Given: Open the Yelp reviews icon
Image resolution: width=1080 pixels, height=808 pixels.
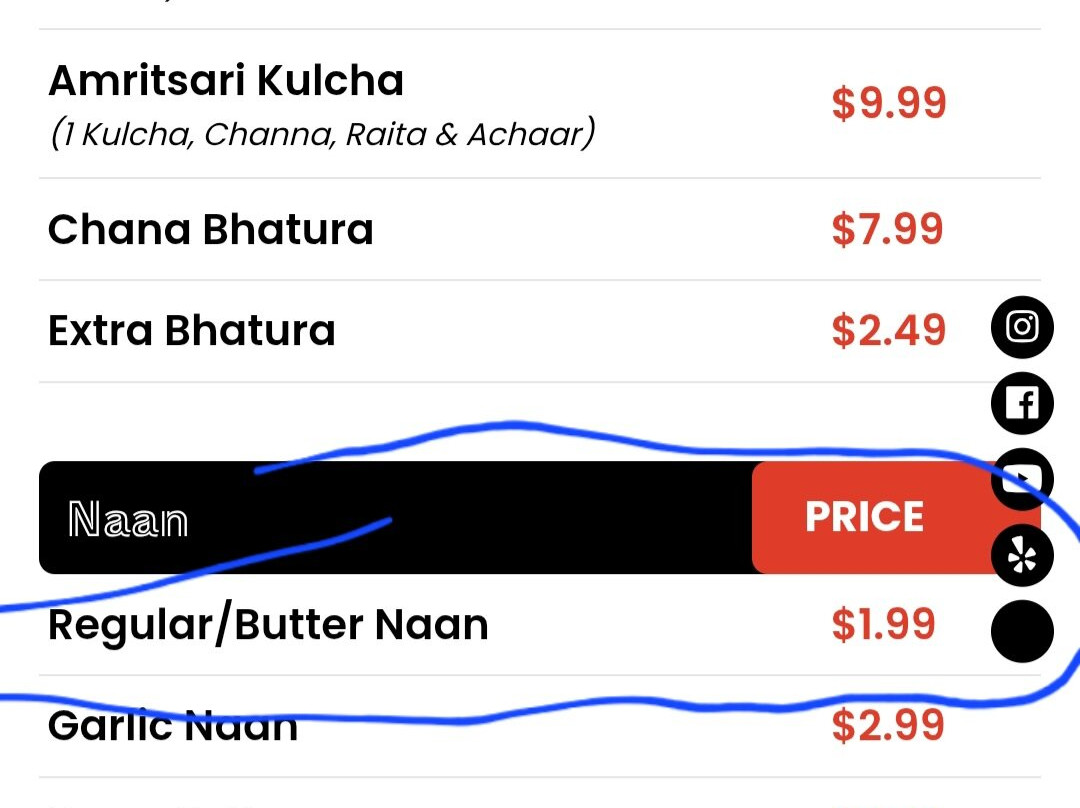Looking at the screenshot, I should pos(1022,556).
